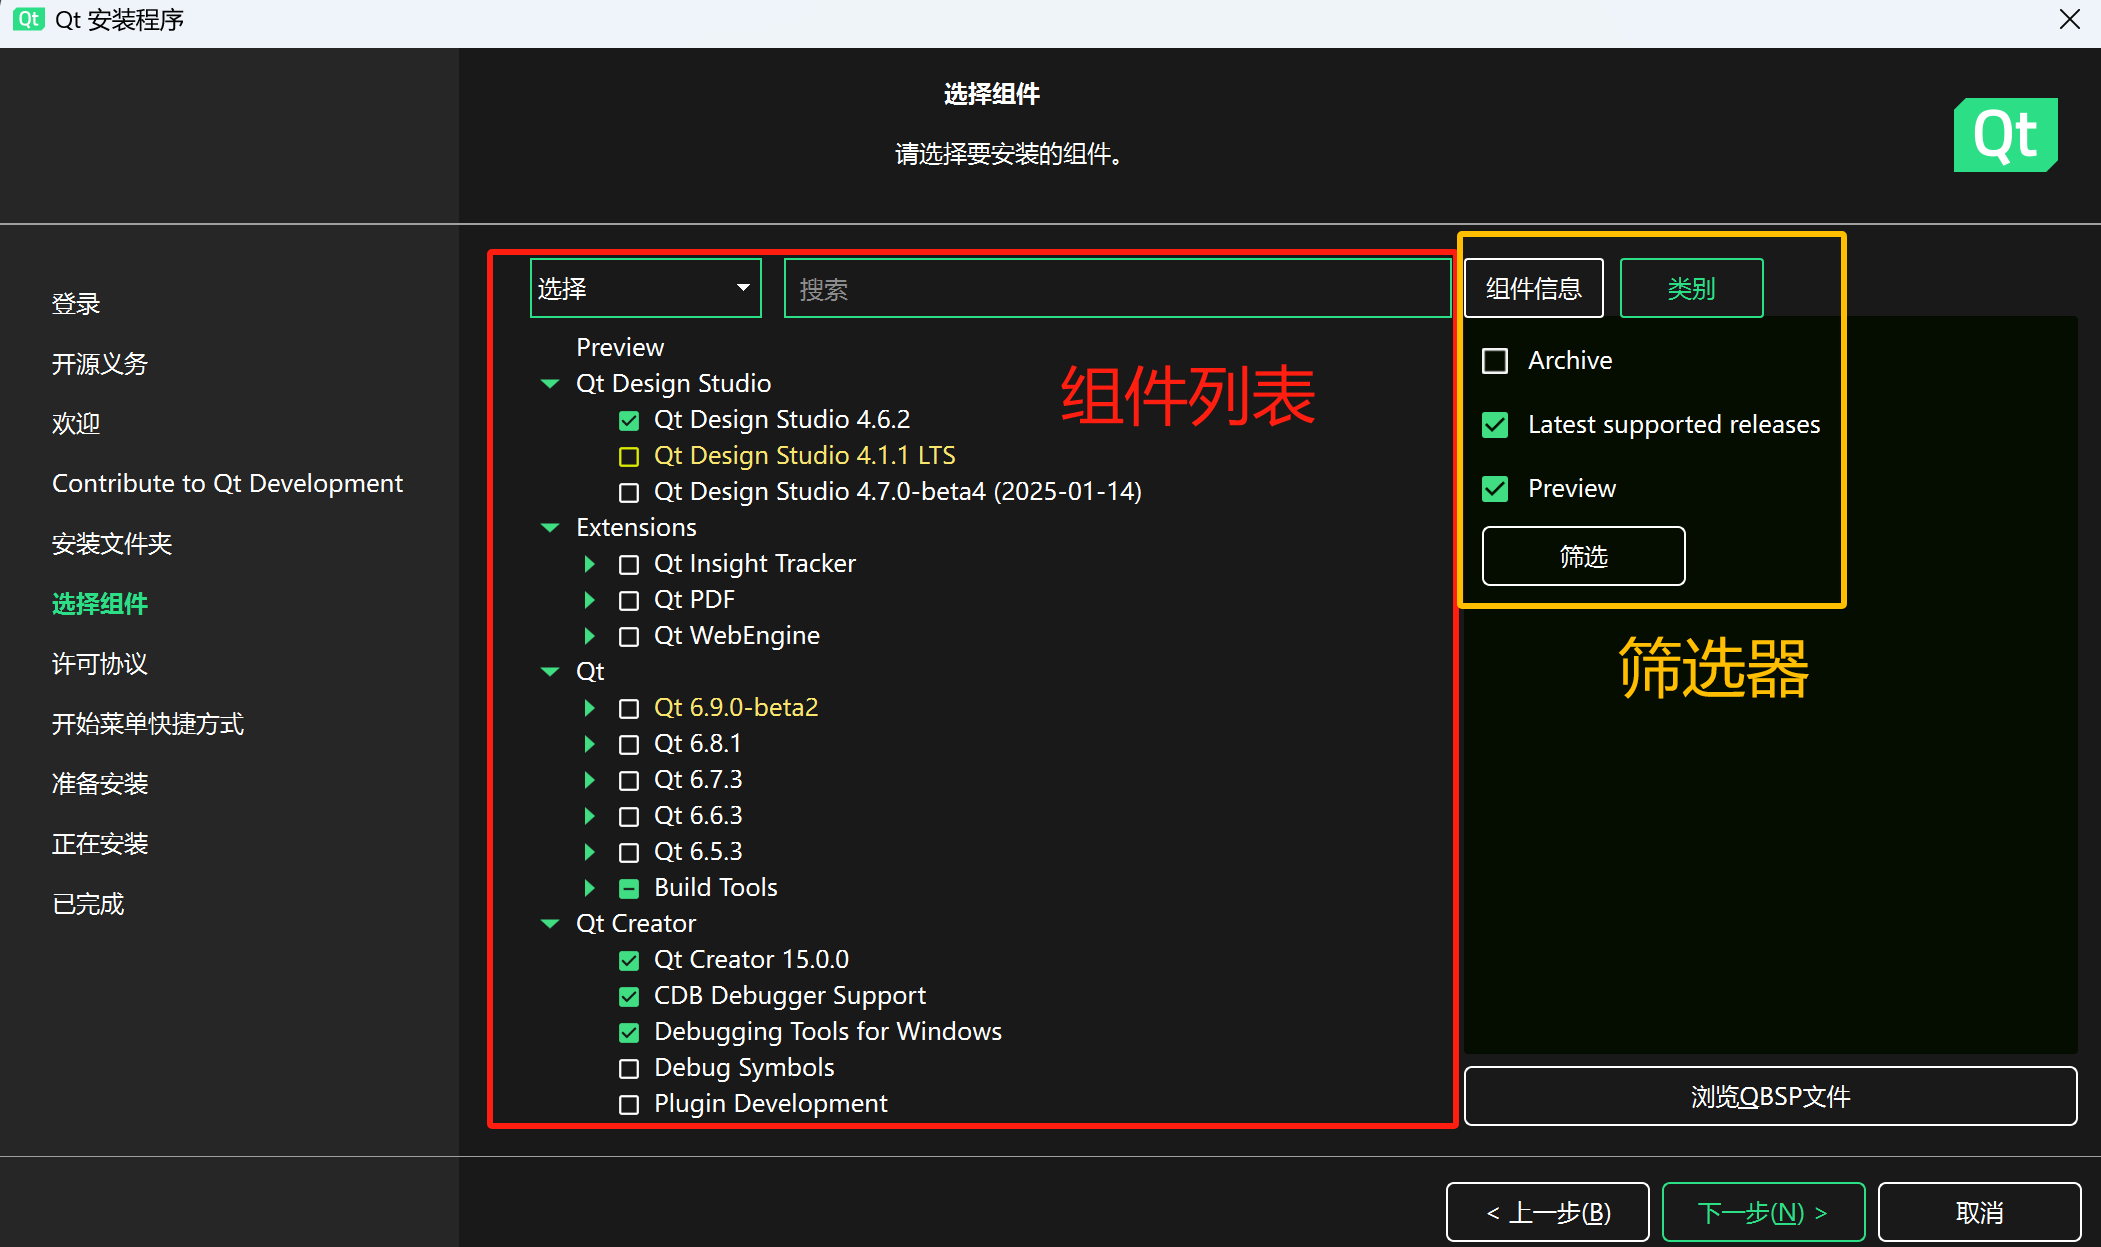Expand Qt 6.5.3 to show subcomponents

(x=589, y=852)
